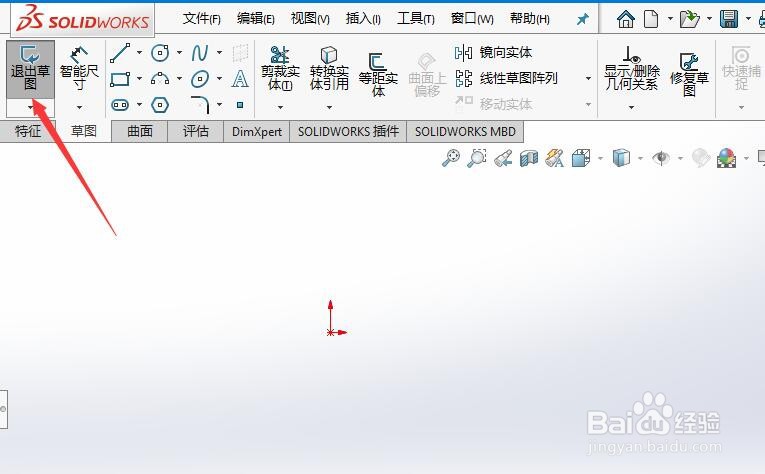Expand the Arc tool dropdown arrow
The width and height of the screenshot is (765, 474).
(179, 78)
